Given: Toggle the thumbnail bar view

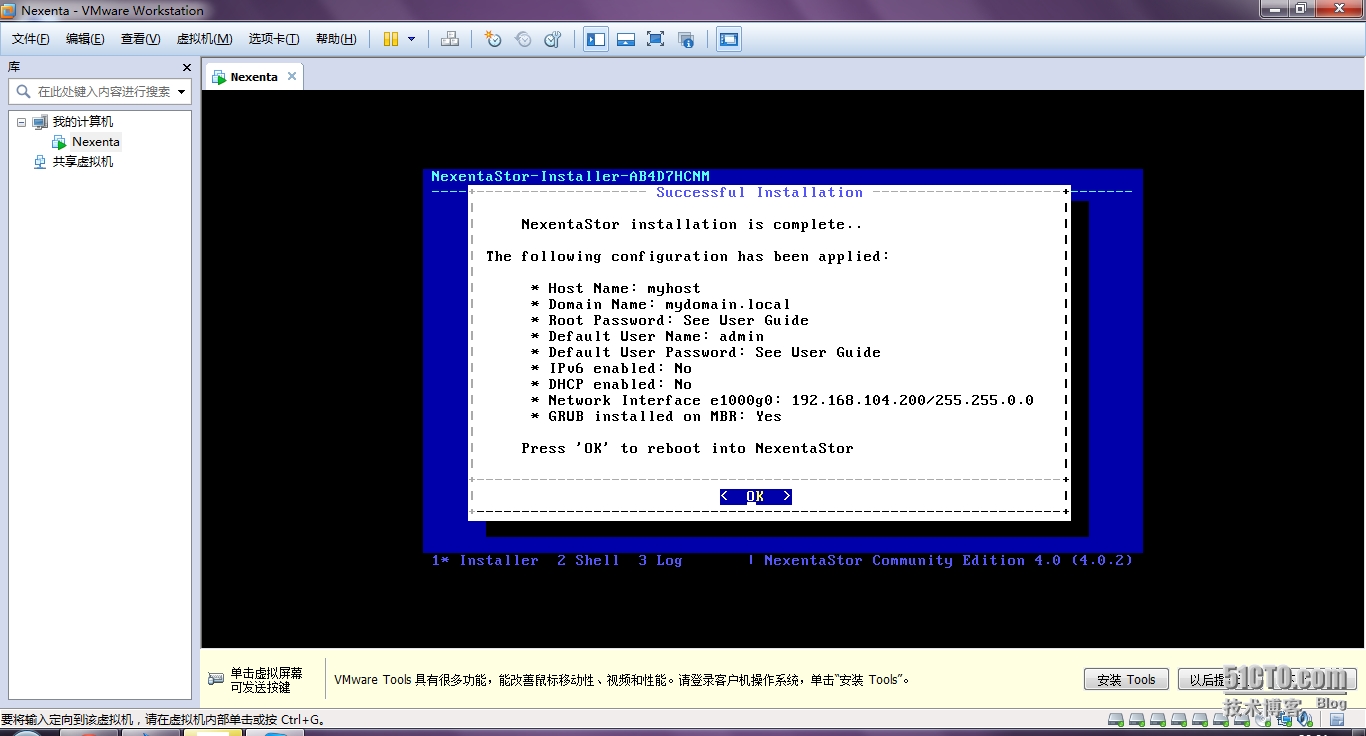Looking at the screenshot, I should [x=626, y=39].
